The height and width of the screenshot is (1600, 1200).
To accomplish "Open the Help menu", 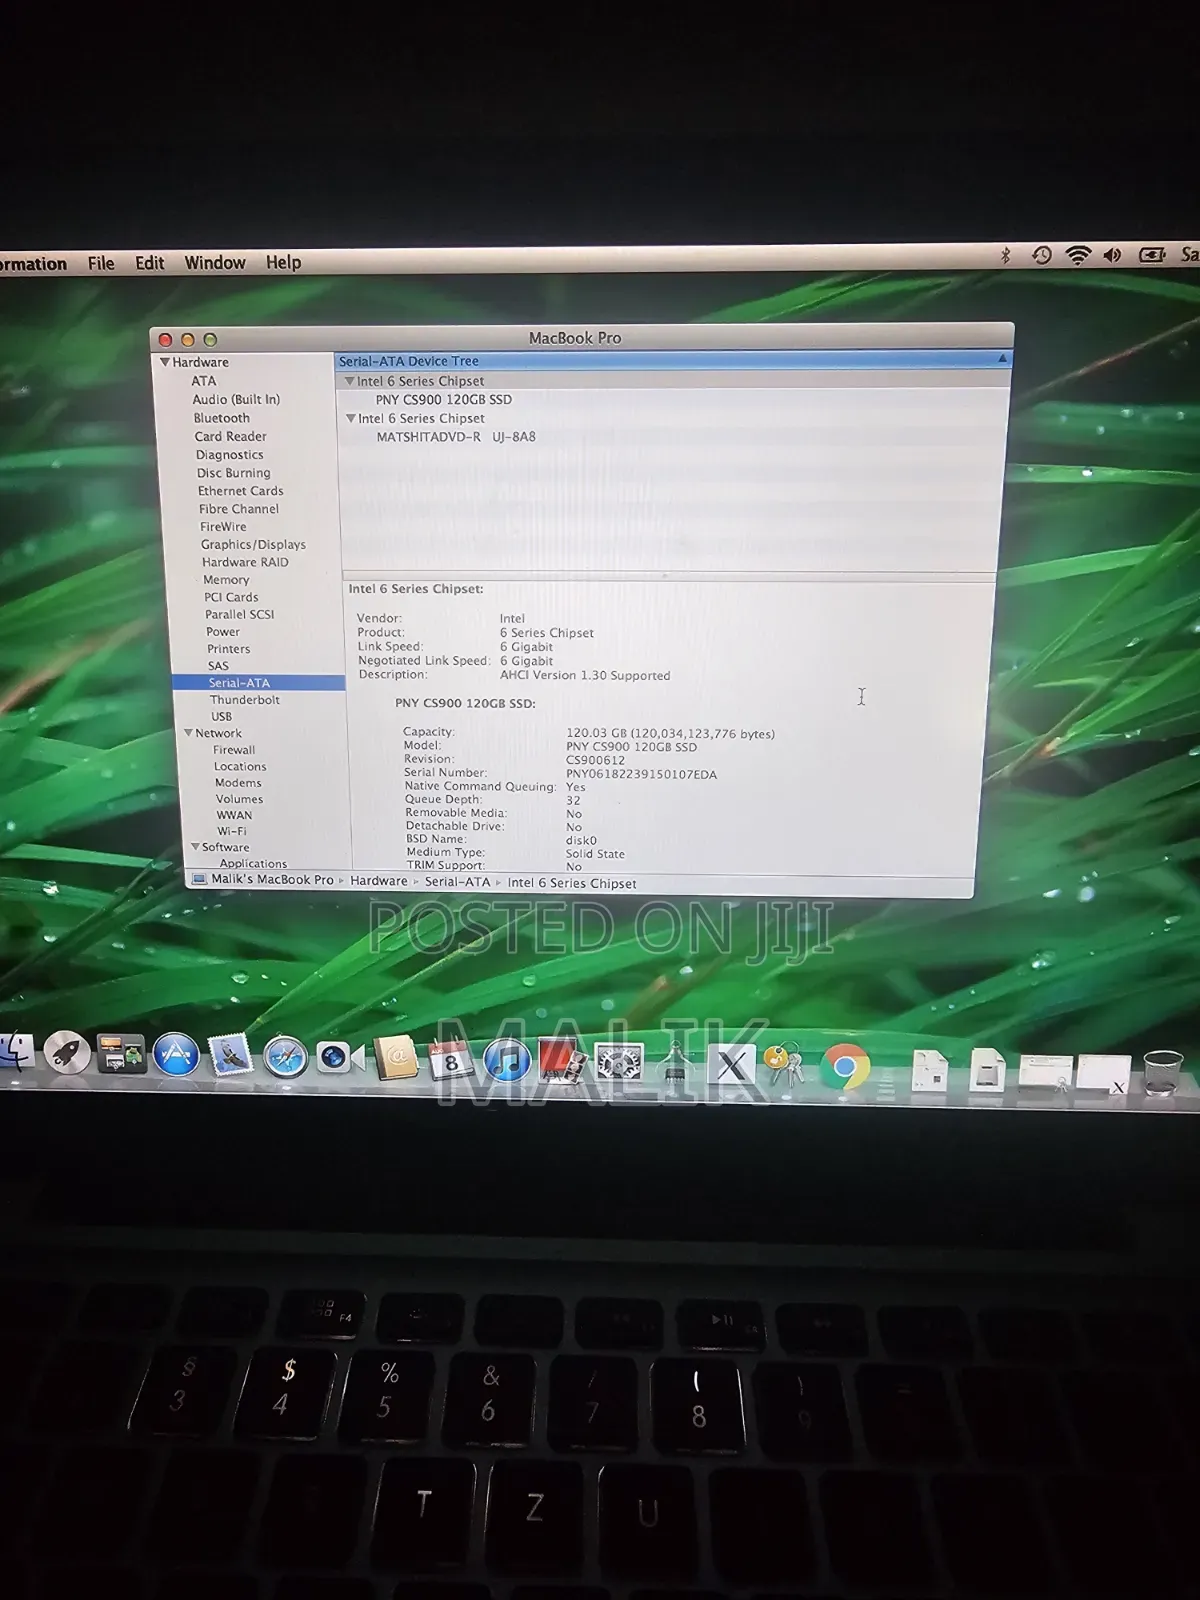I will (x=283, y=262).
